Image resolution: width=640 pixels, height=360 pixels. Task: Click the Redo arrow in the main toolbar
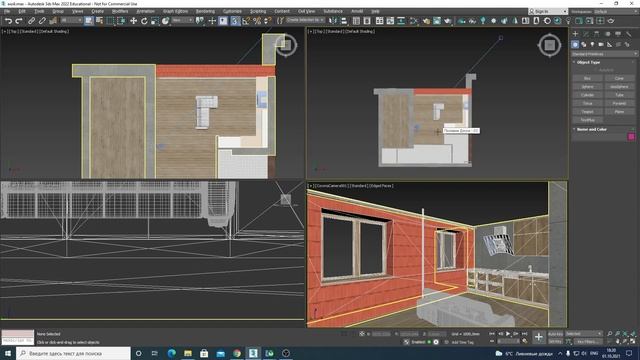click(19, 21)
